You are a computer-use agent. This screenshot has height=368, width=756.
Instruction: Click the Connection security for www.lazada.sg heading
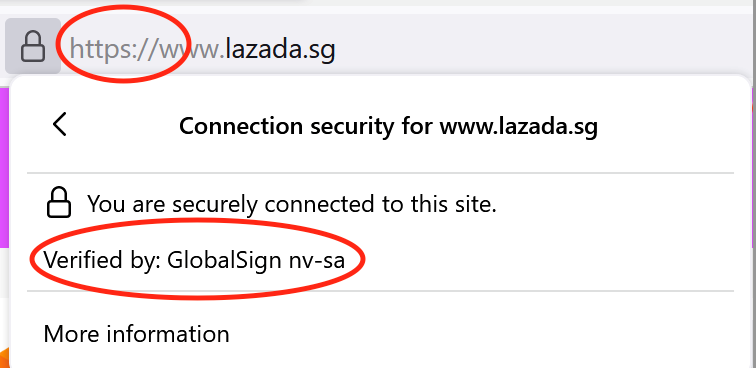coord(388,126)
